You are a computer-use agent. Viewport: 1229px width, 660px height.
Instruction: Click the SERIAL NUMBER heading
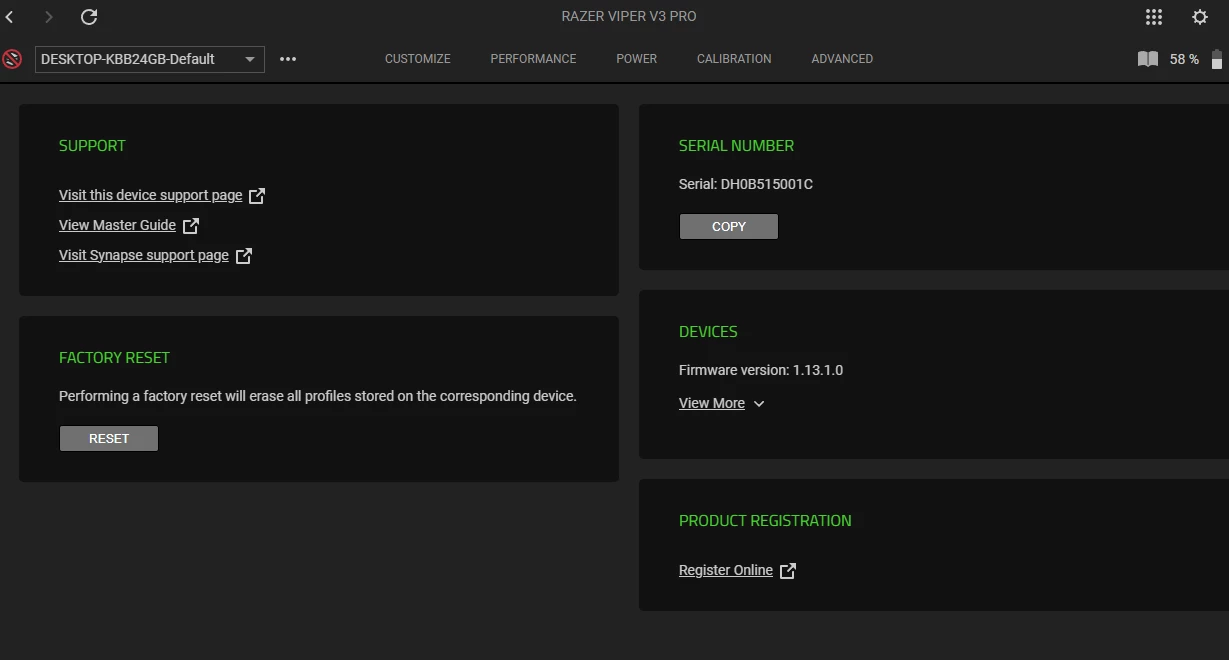pos(736,145)
